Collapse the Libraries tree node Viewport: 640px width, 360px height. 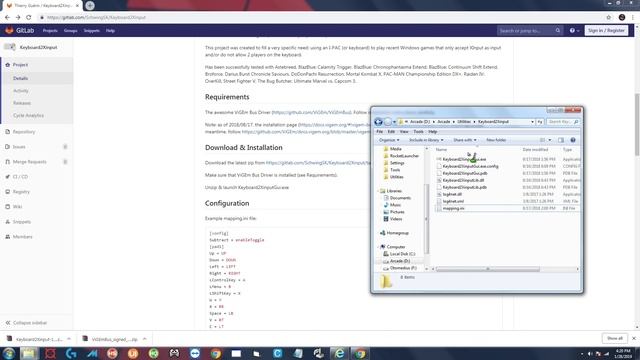coord(378,191)
